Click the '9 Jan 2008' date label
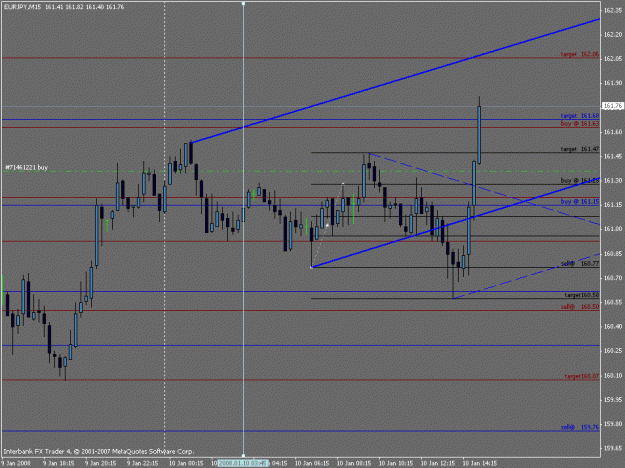625x468 pixels. [x=16, y=463]
